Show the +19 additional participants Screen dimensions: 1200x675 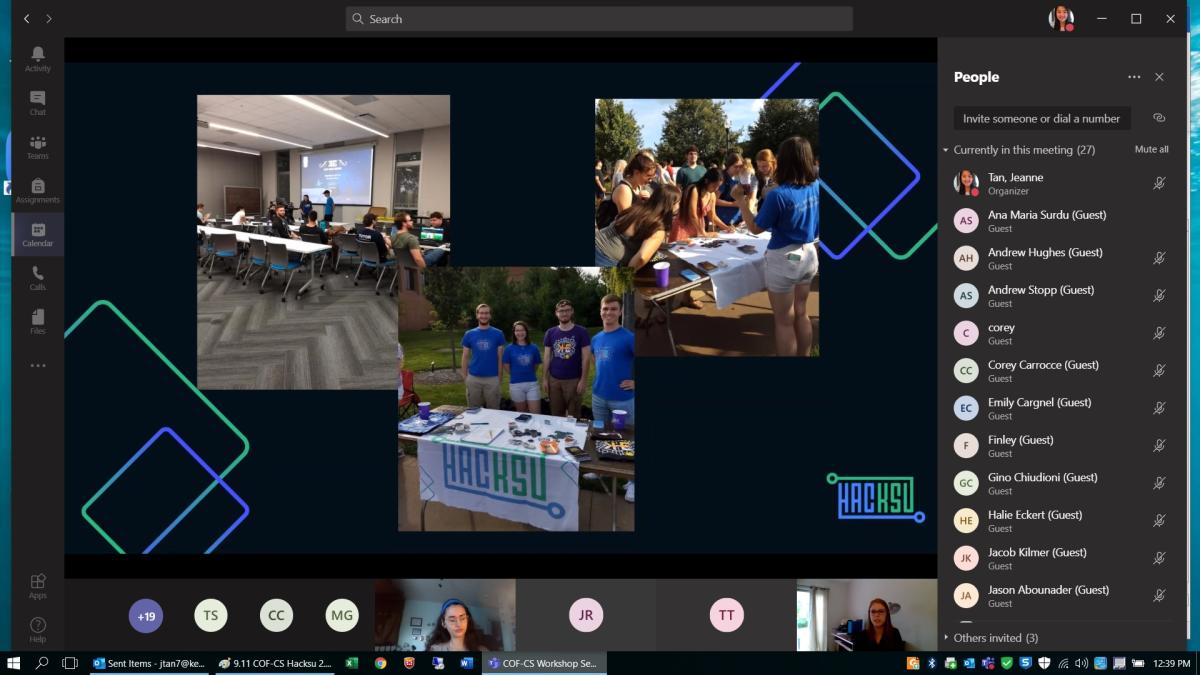[146, 616]
